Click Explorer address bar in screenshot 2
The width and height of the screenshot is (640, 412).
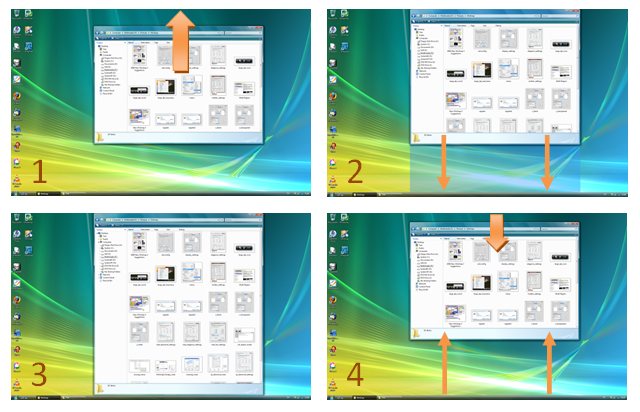[x=480, y=16]
